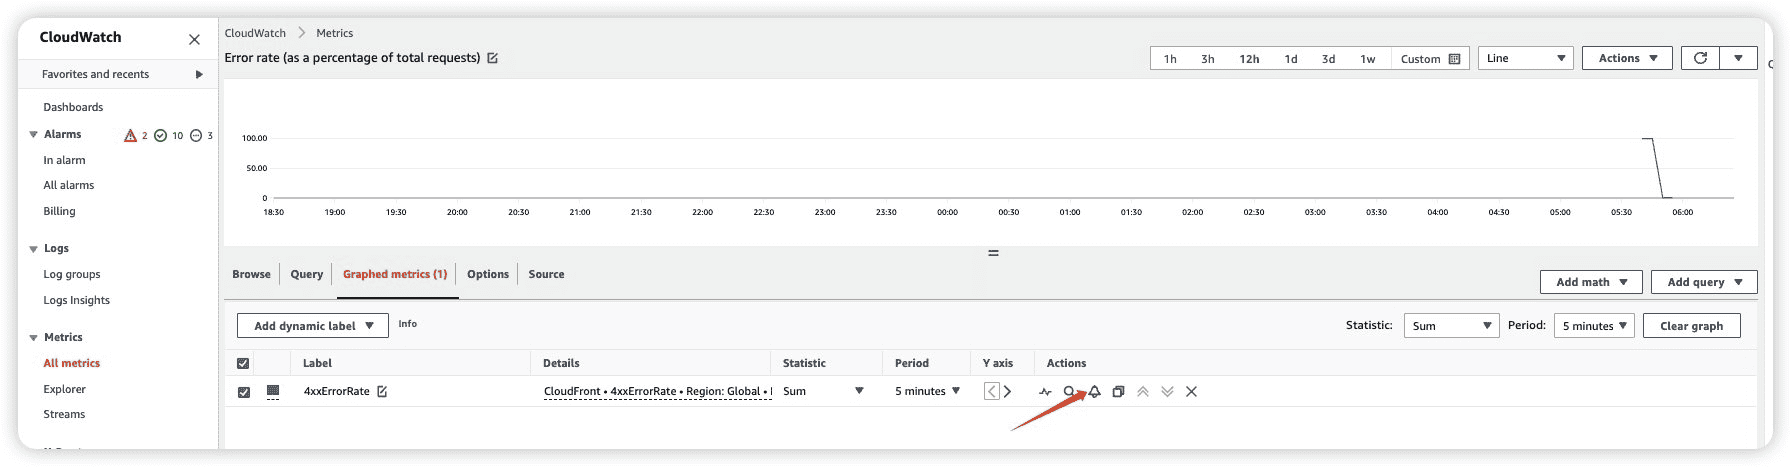The width and height of the screenshot is (1791, 467).
Task: Search metric with the magnifier icon
Action: (x=1069, y=391)
